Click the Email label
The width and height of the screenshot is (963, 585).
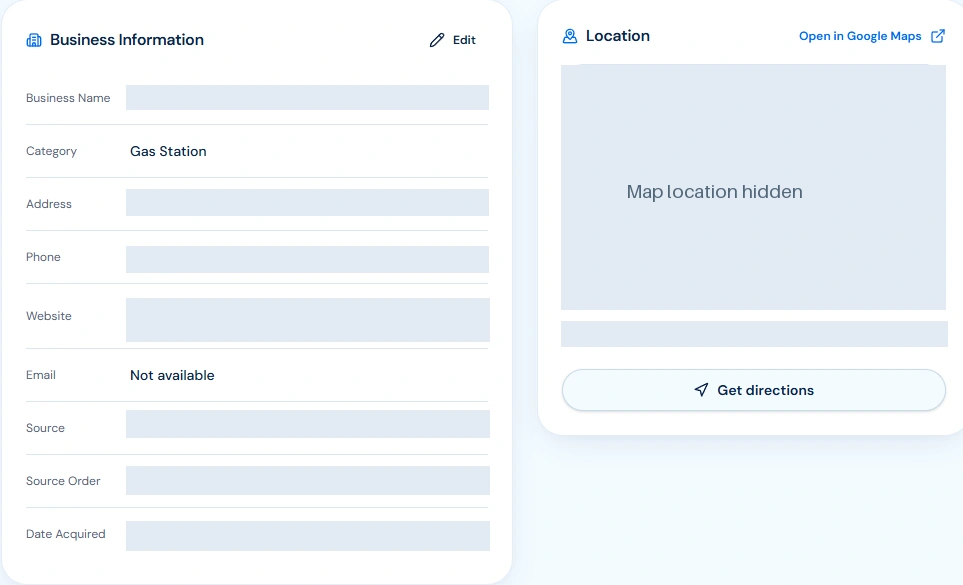coord(41,374)
